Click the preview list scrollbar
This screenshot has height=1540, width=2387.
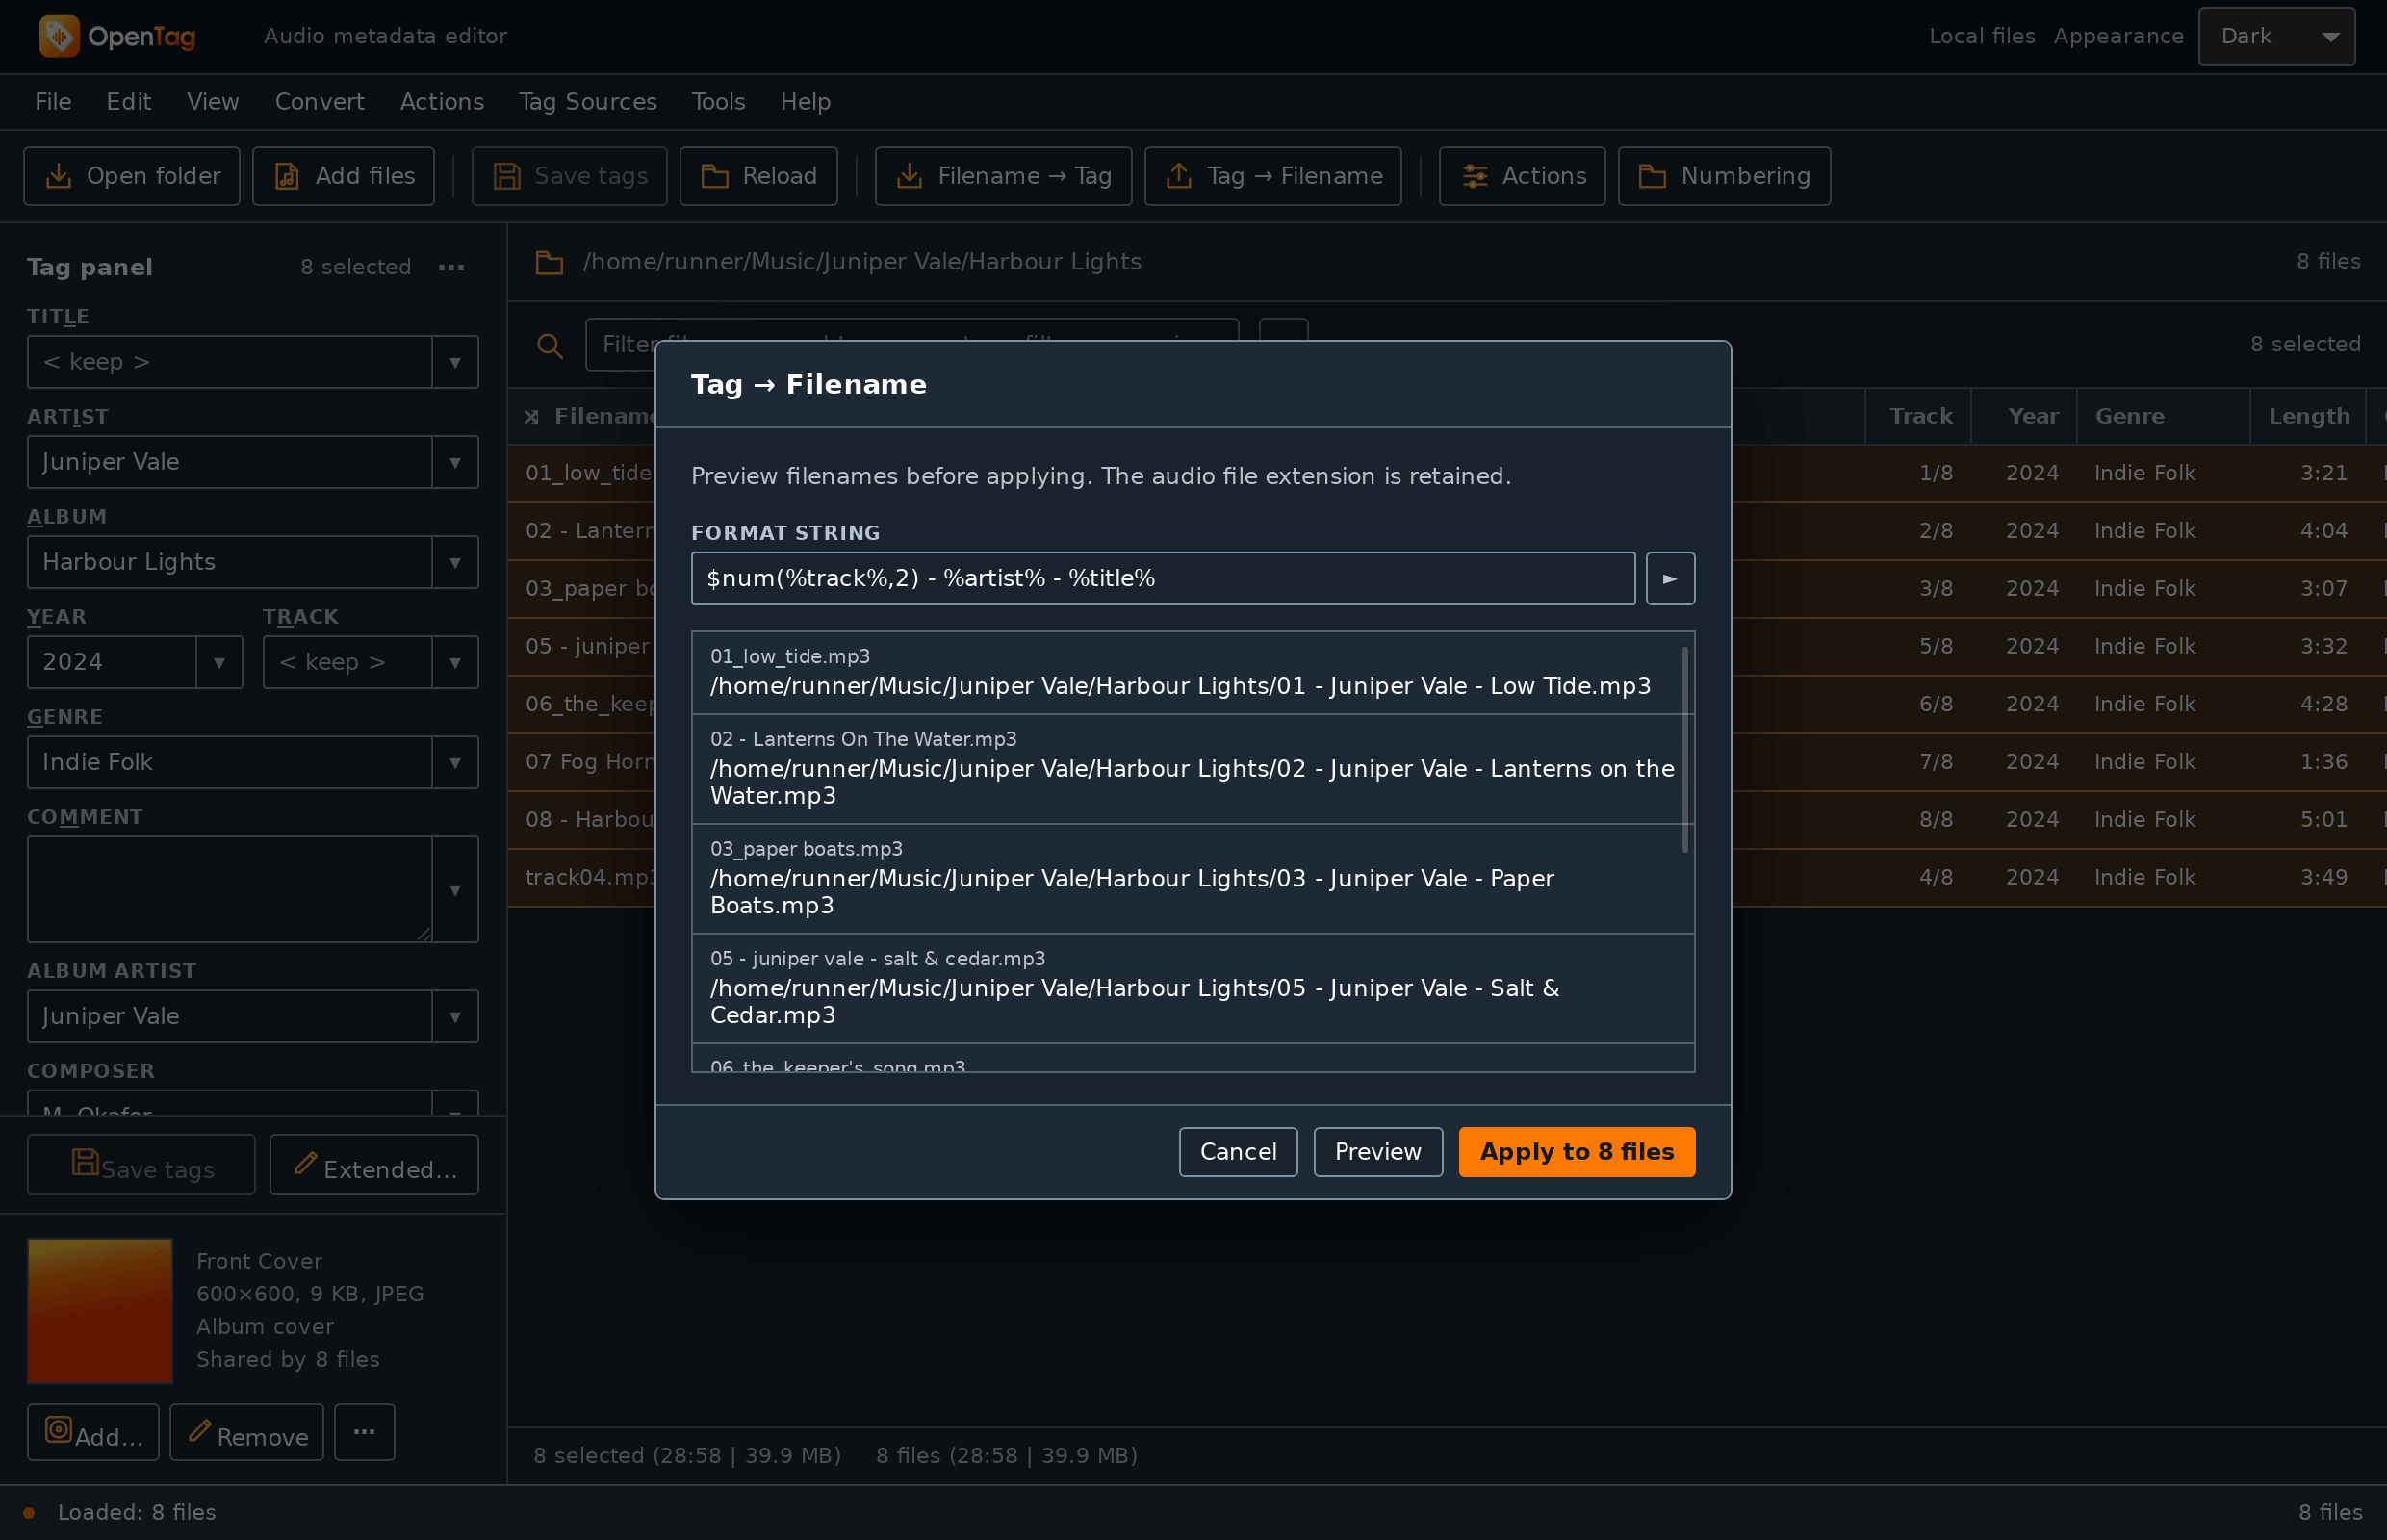point(1685,750)
